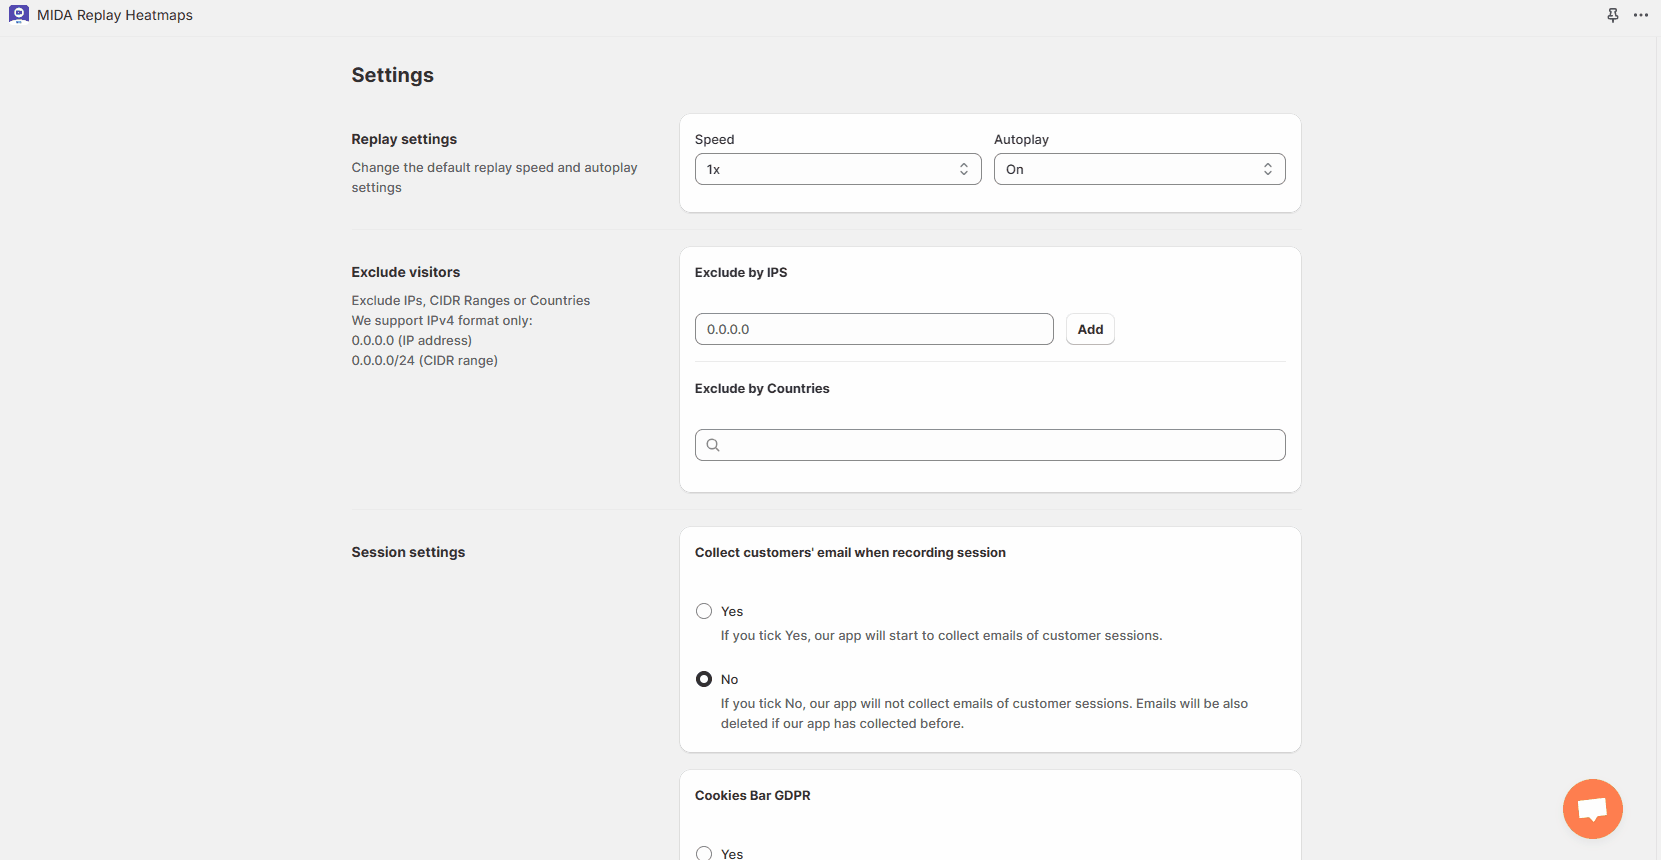Image resolution: width=1661 pixels, height=860 pixels.
Task: Expand the Autoplay dropdown set to On
Action: pos(1139,169)
